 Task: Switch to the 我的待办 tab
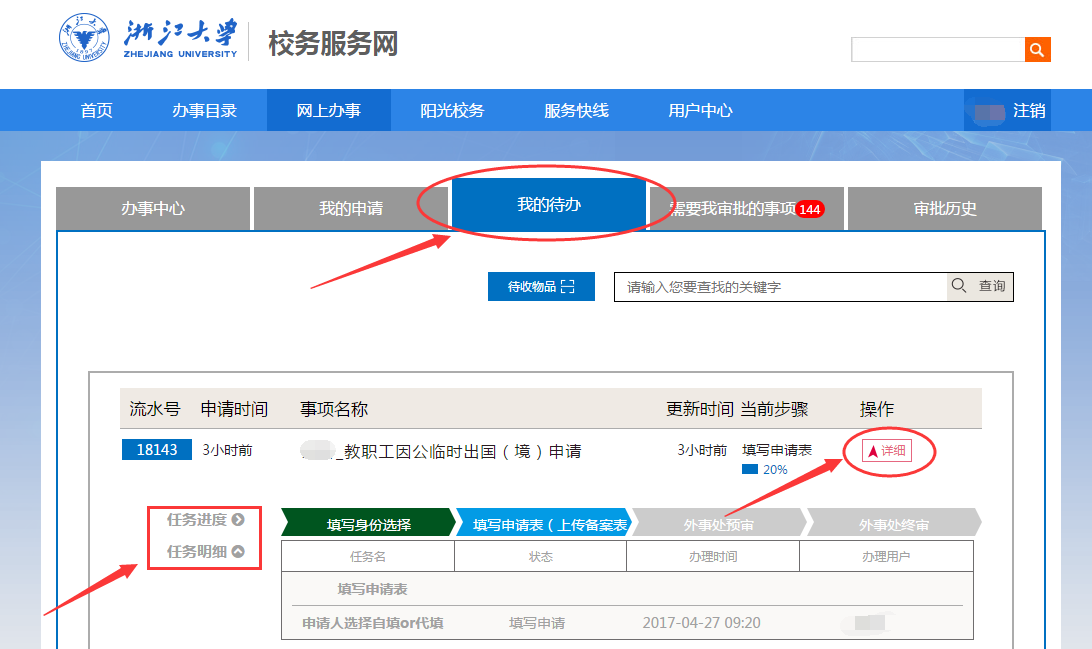(x=549, y=205)
